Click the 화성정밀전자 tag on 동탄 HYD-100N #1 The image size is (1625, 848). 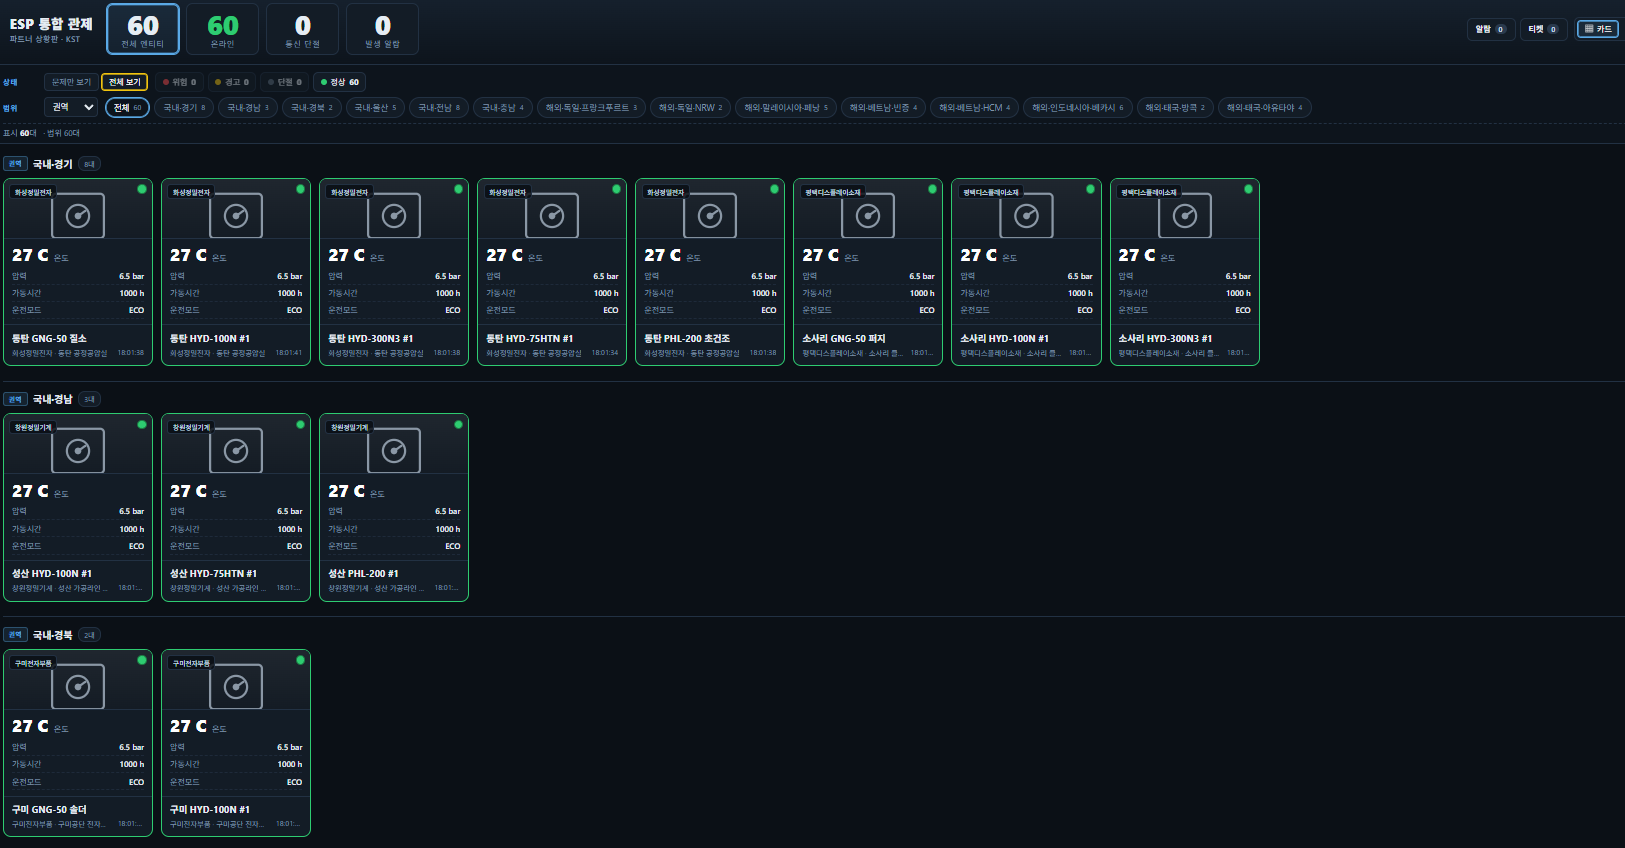pyautogui.click(x=191, y=192)
